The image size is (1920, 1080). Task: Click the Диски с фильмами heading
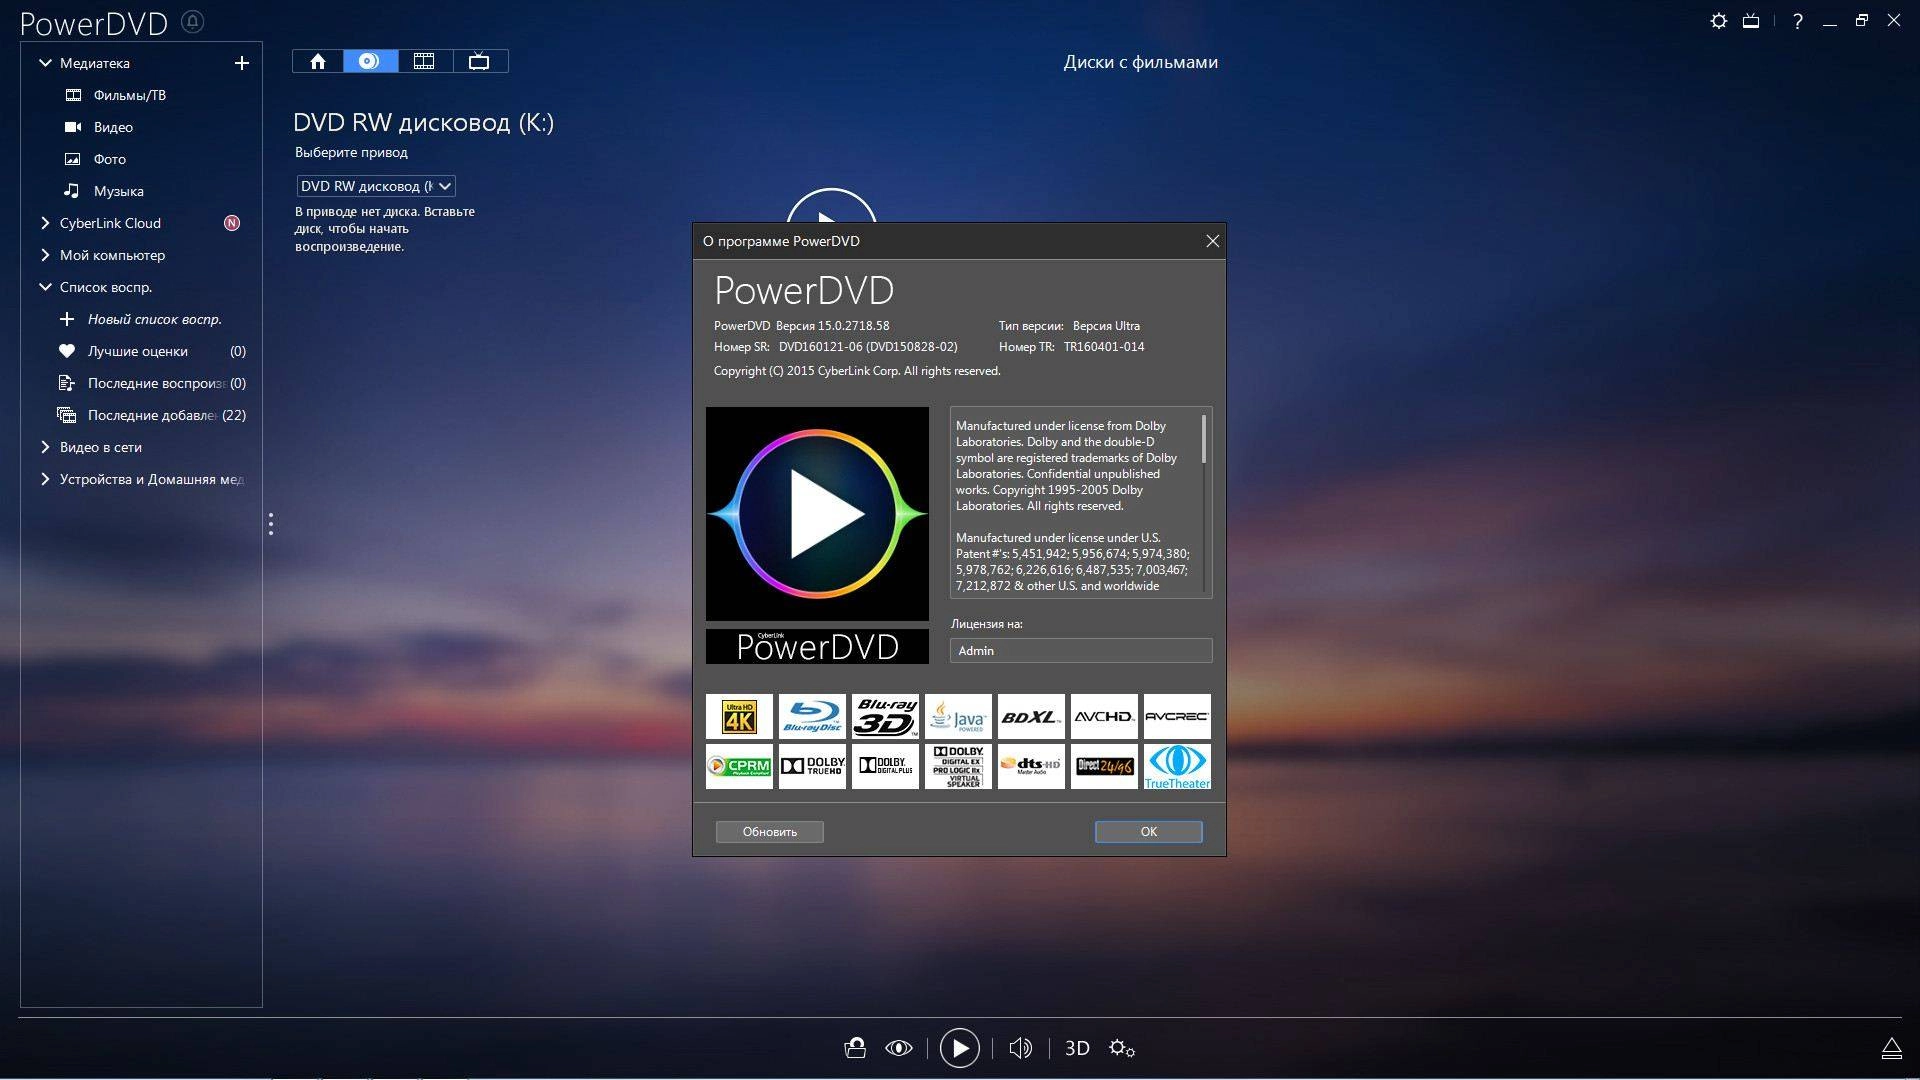point(1140,62)
